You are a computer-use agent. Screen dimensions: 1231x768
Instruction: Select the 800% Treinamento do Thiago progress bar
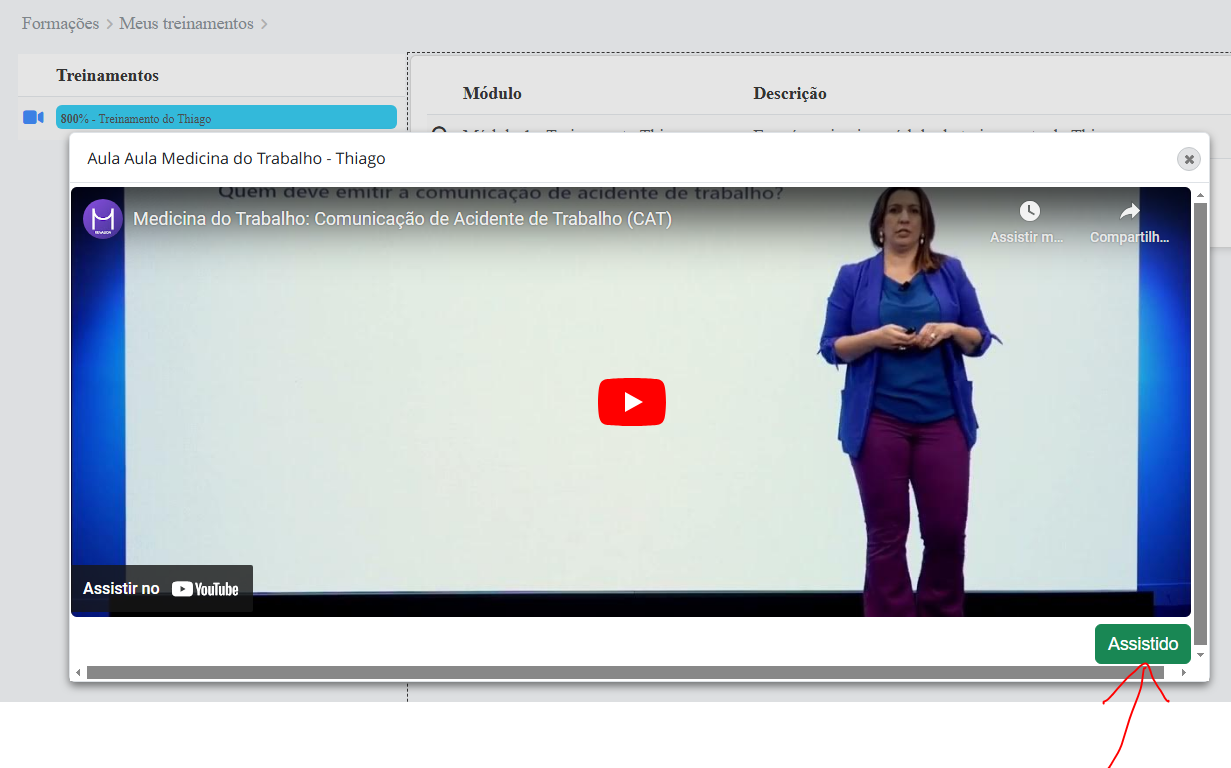click(x=226, y=118)
